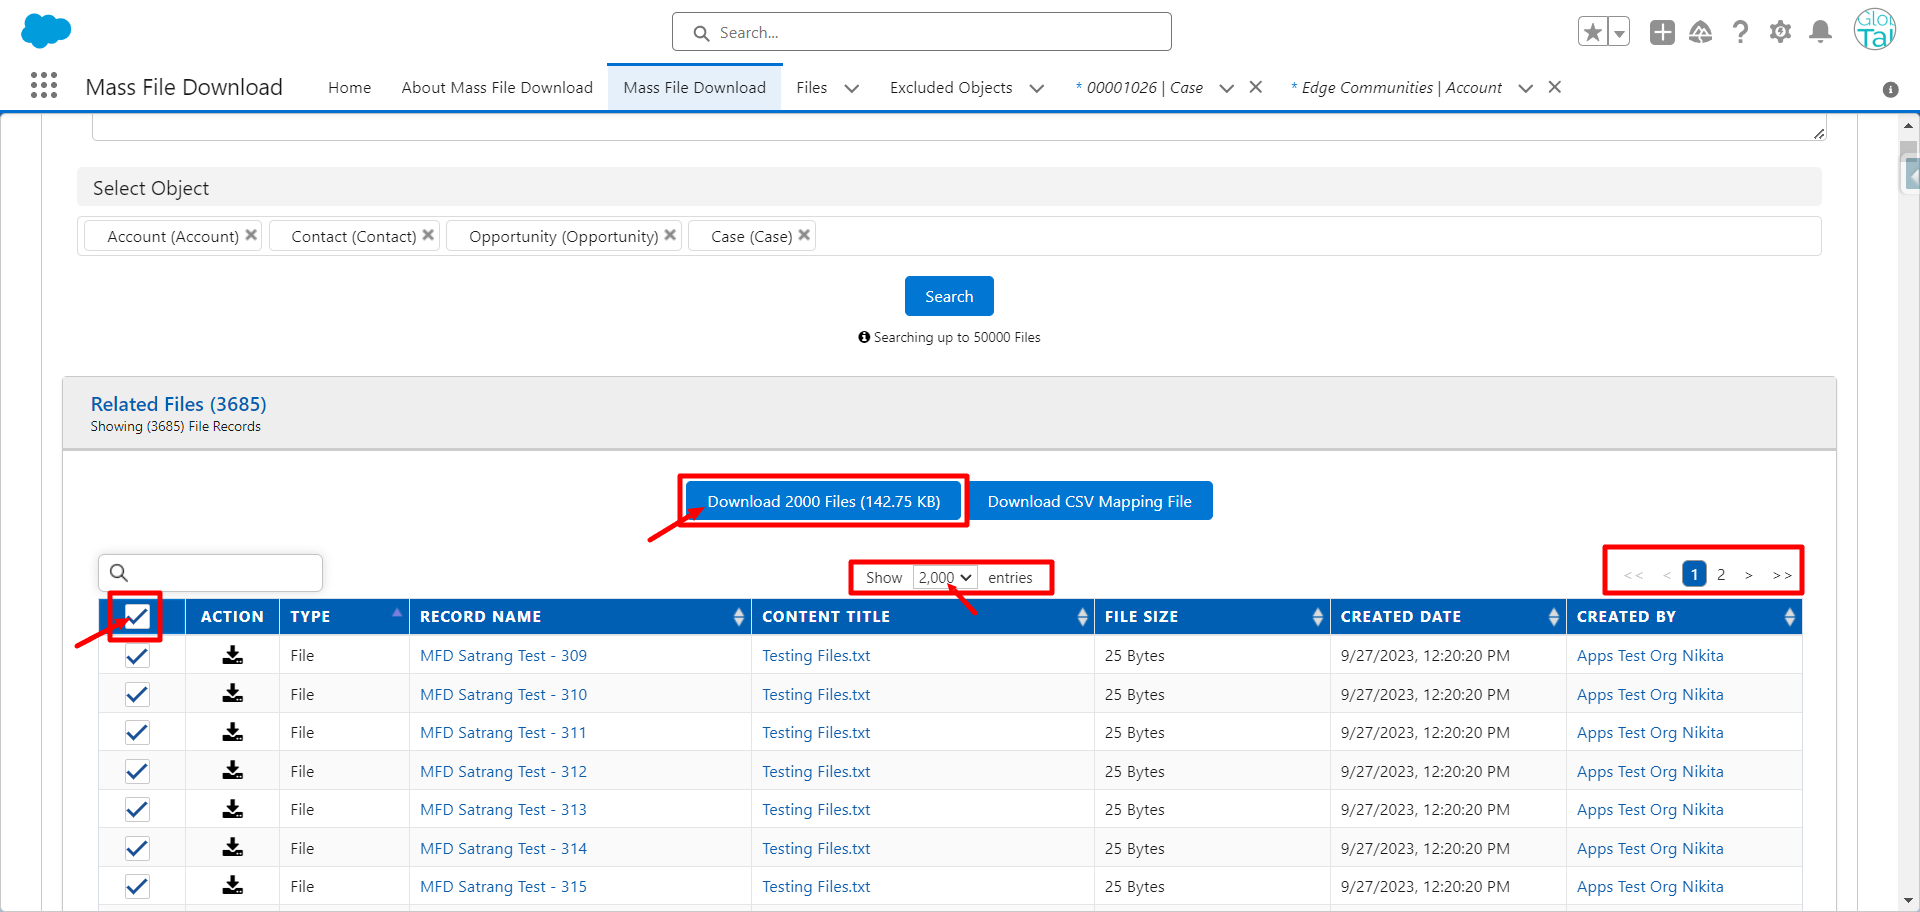Click Download CSV Mapping File button
Screen dimensions: 1920x912
tap(1090, 501)
